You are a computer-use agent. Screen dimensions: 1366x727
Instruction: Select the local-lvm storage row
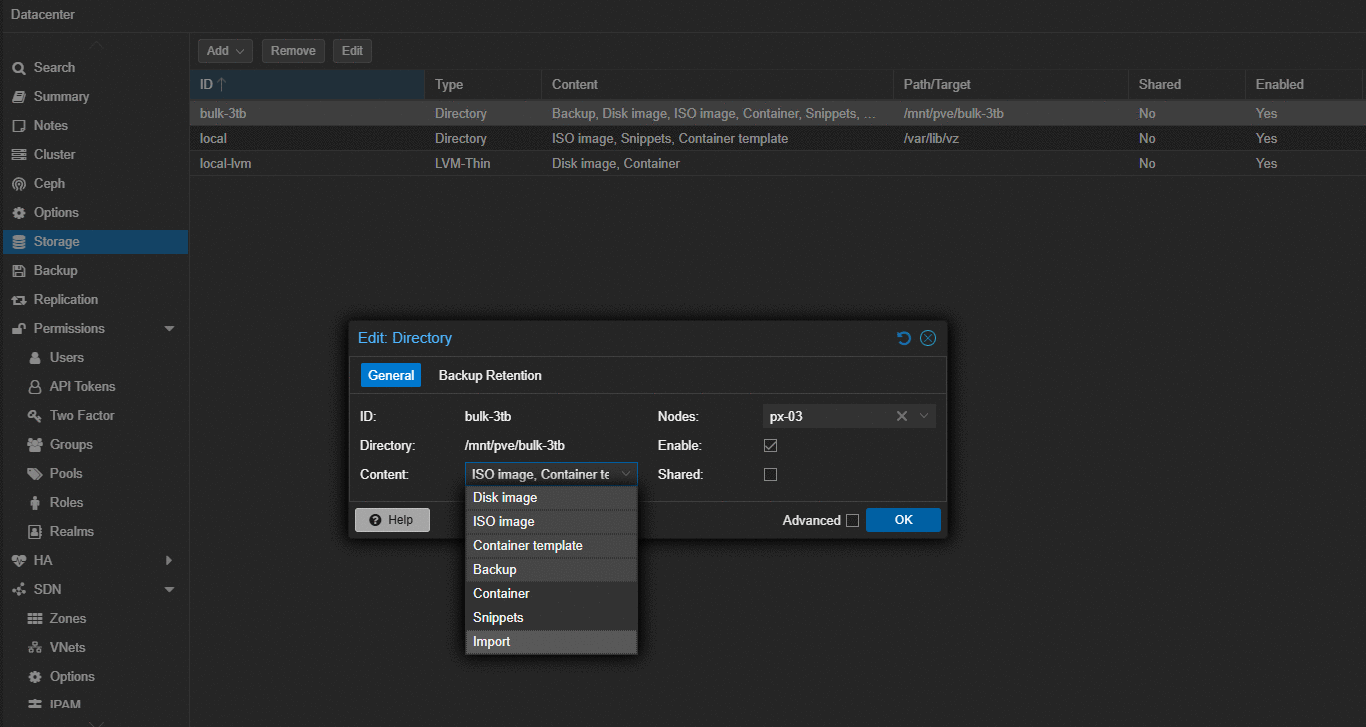[776, 163]
